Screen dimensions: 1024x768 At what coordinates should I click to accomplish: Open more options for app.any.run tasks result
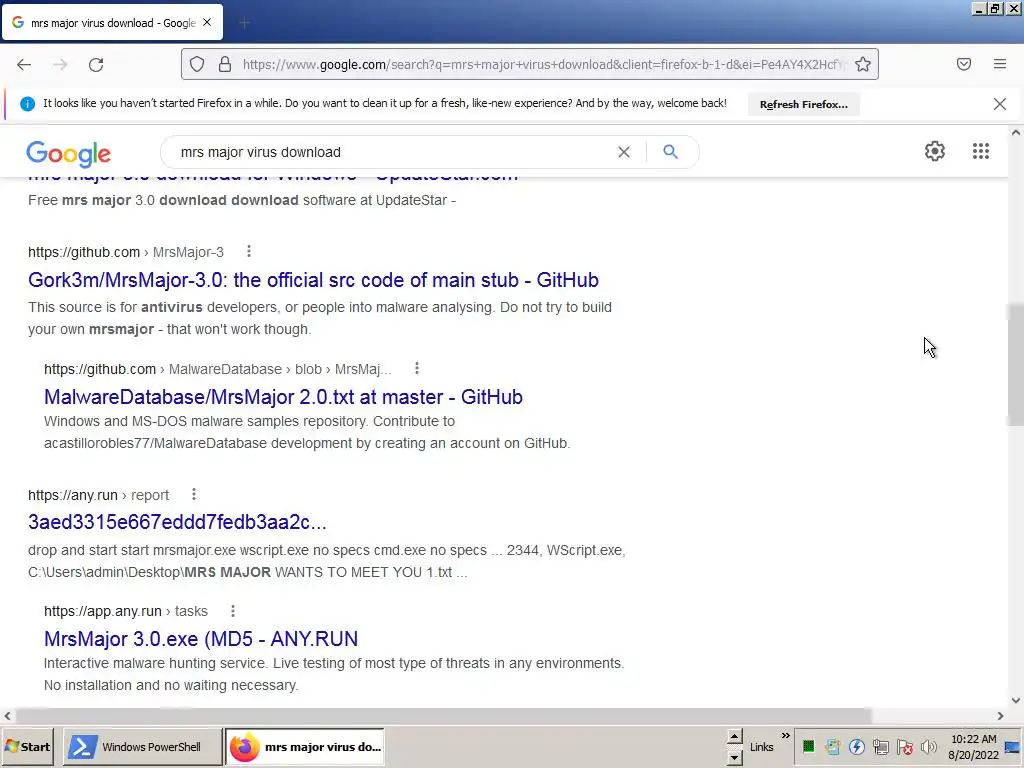232,611
